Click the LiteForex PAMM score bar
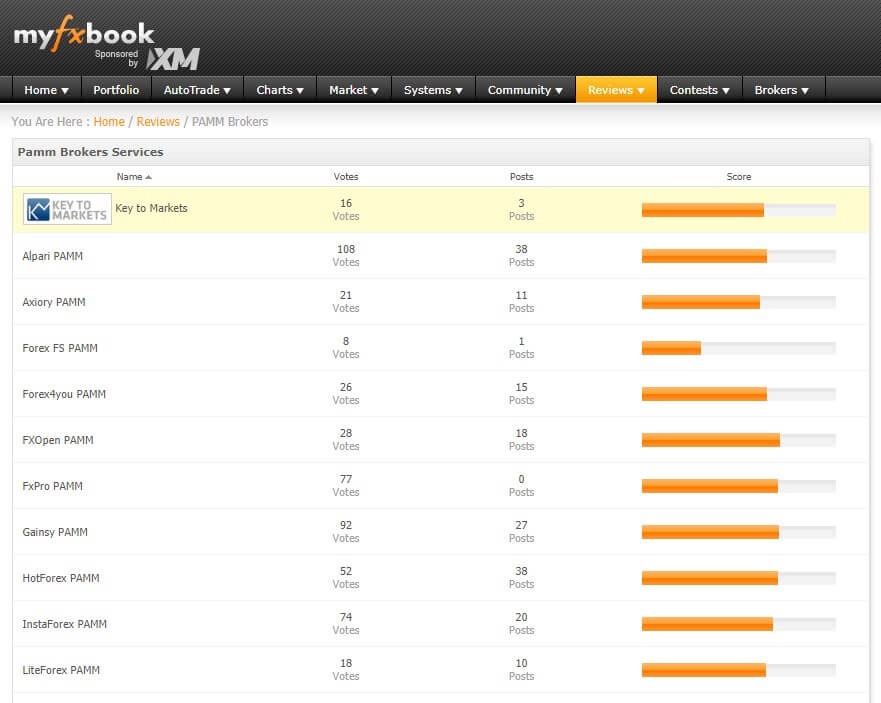 coord(738,671)
